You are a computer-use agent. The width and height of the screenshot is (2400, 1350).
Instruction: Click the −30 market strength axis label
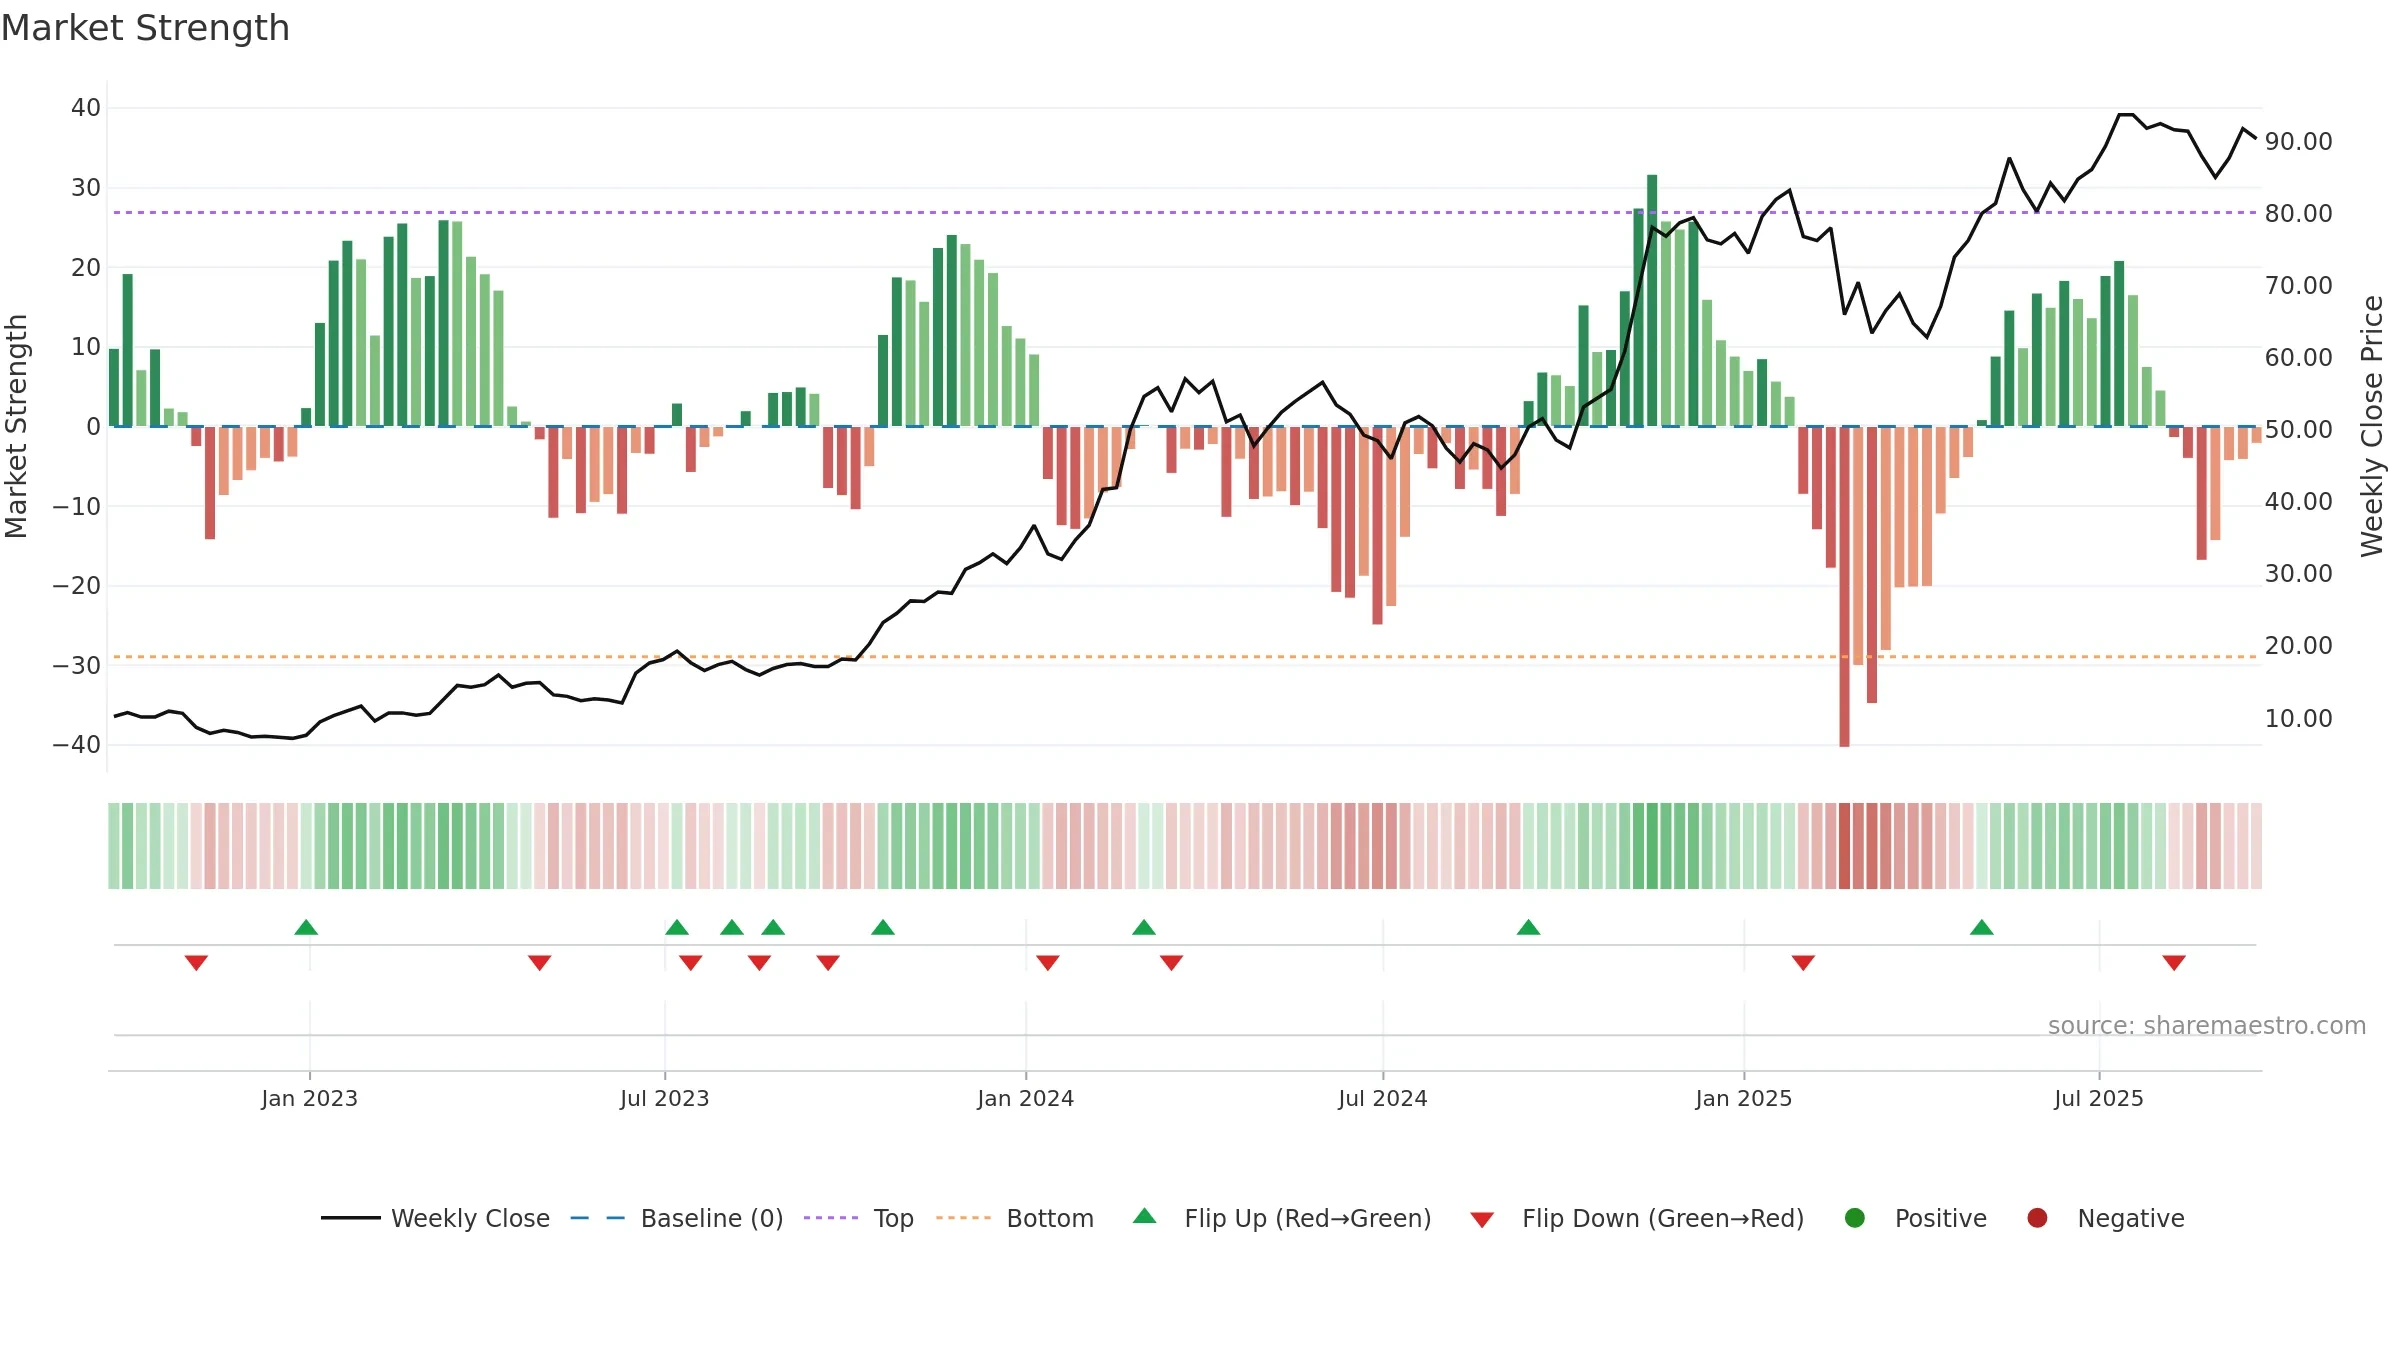coord(77,666)
